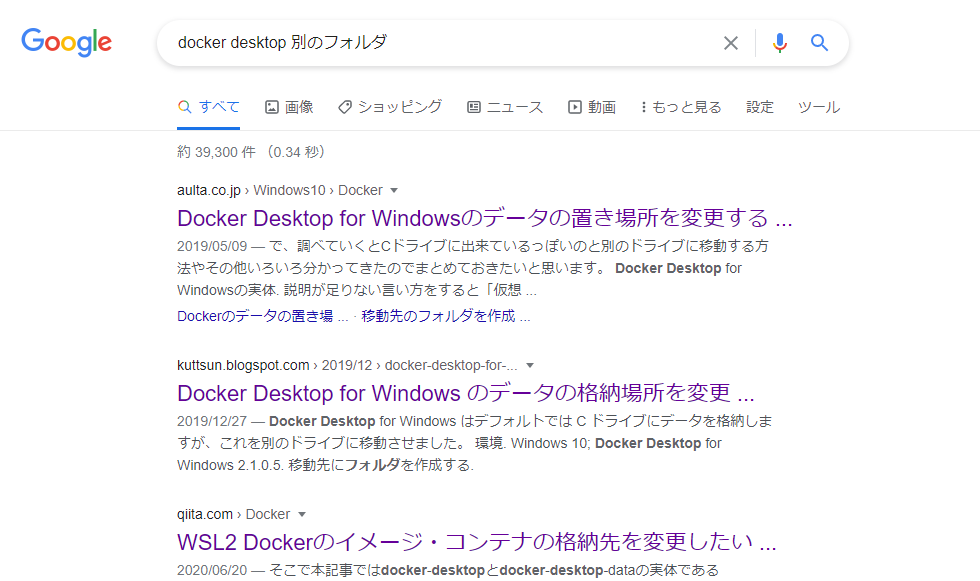Open result Docker Desktop for Windows のデータの格納場所を変更
The height and width of the screenshot is (581, 980).
pyautogui.click(x=466, y=393)
